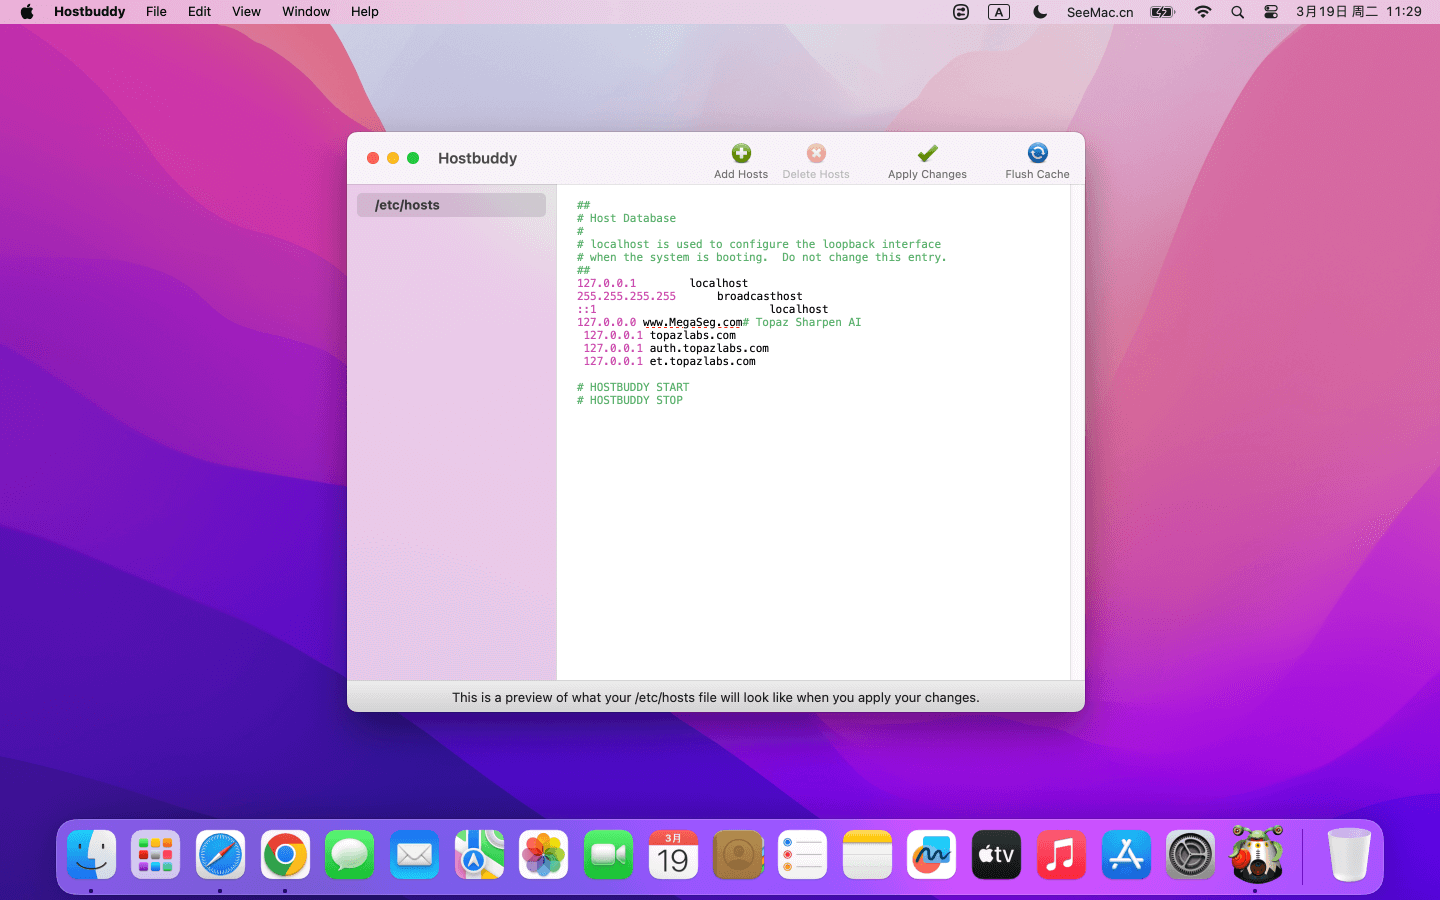Open Launchpad from the Dock
This screenshot has width=1440, height=900.
coord(156,855)
